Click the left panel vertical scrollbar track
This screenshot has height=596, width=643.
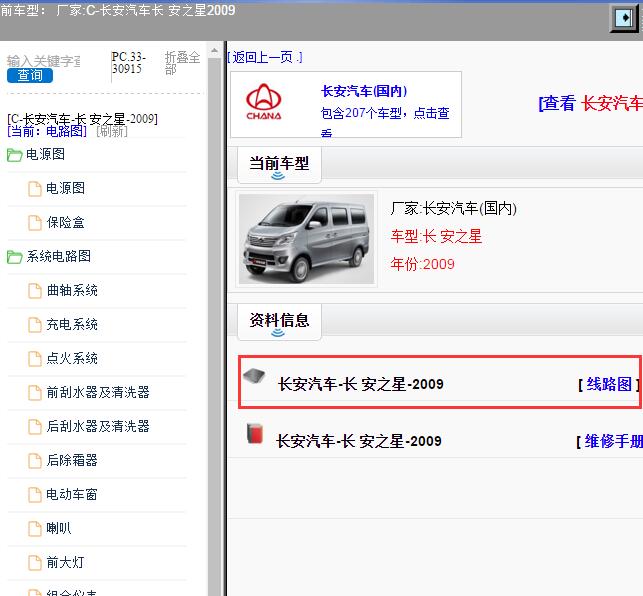[214, 327]
